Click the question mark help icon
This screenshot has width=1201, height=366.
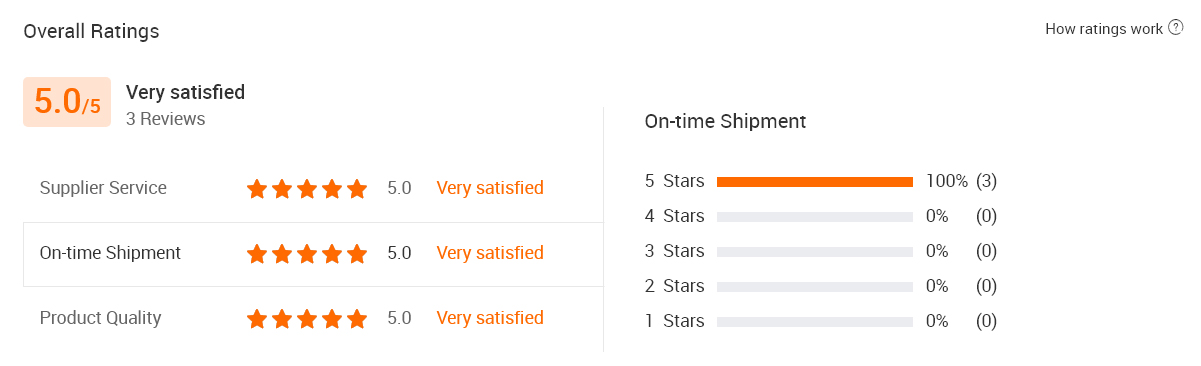1176,28
